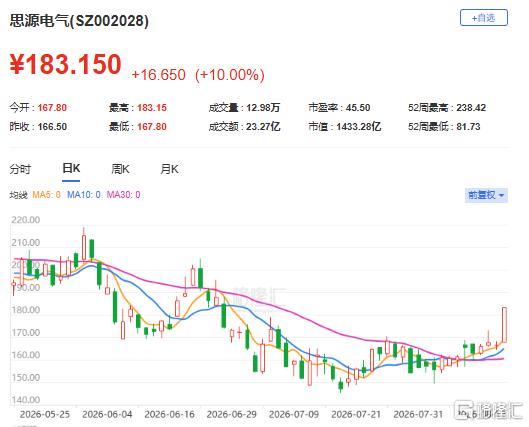Toggle the MA5 moving average label
The width and height of the screenshot is (529, 427).
pos(47,195)
